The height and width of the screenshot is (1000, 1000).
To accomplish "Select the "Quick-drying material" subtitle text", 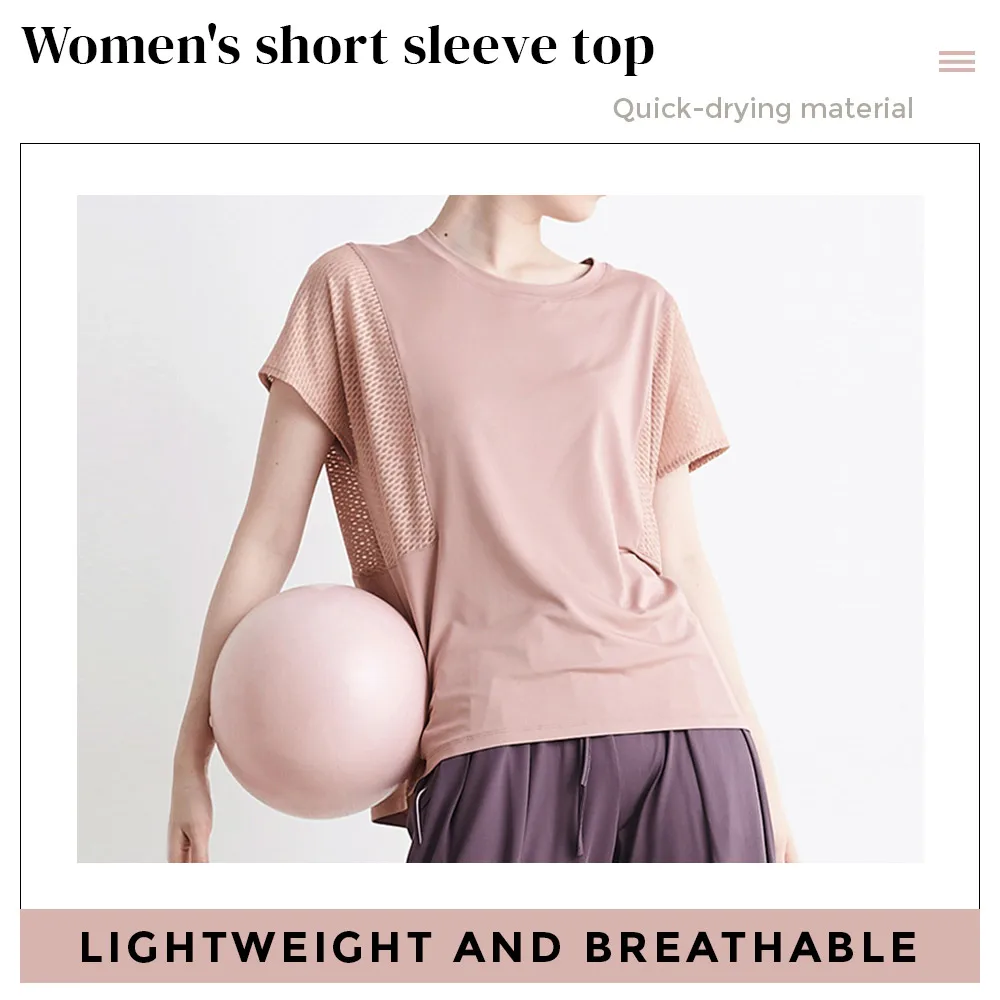I will point(763,109).
